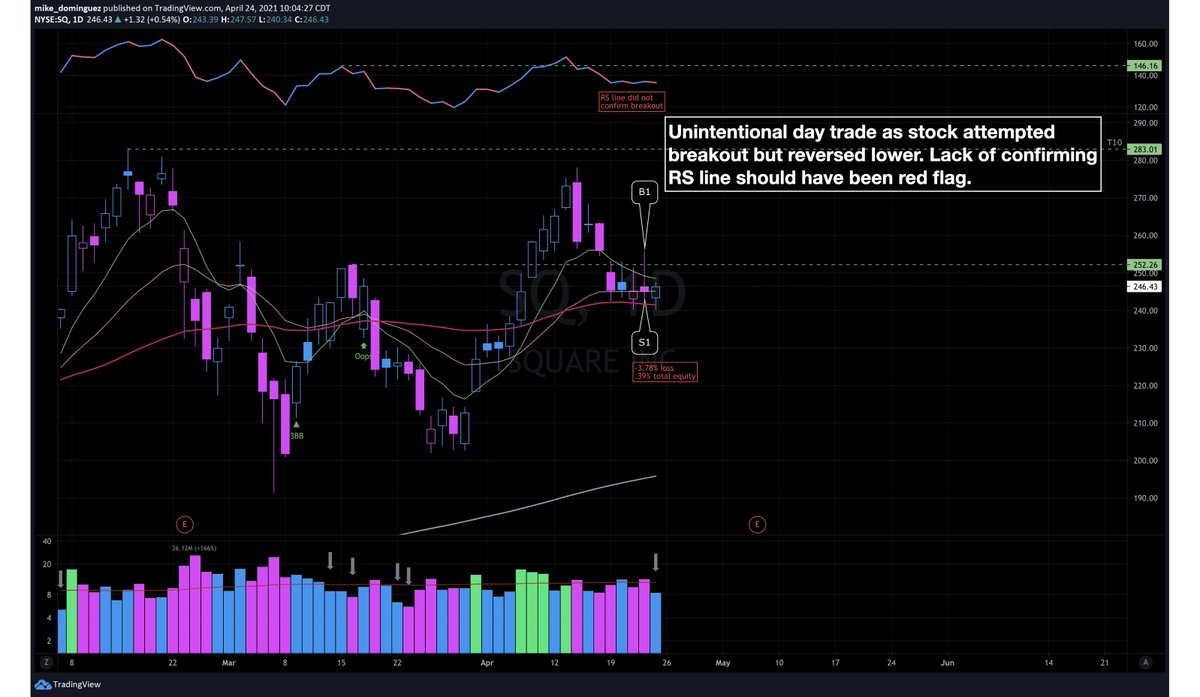Click the 190.00 price axis value
Screen dimensions: 1200x697
pyautogui.click(x=1146, y=498)
